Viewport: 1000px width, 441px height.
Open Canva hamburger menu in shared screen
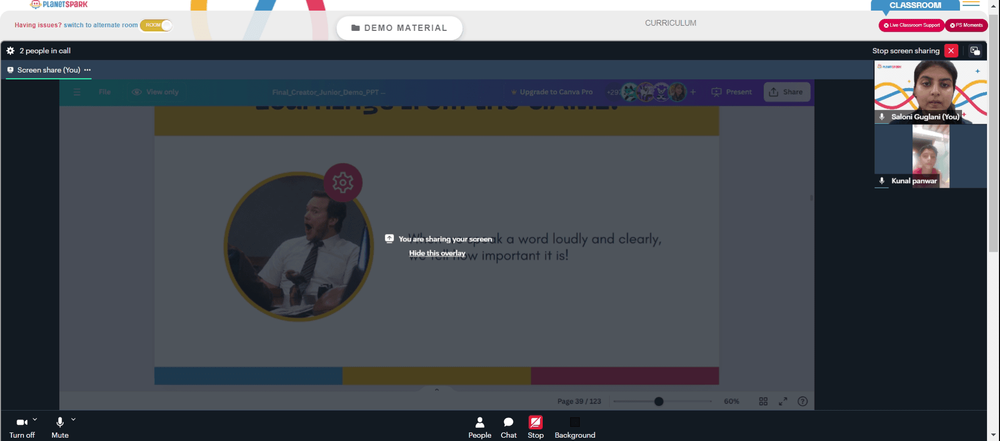click(x=77, y=92)
